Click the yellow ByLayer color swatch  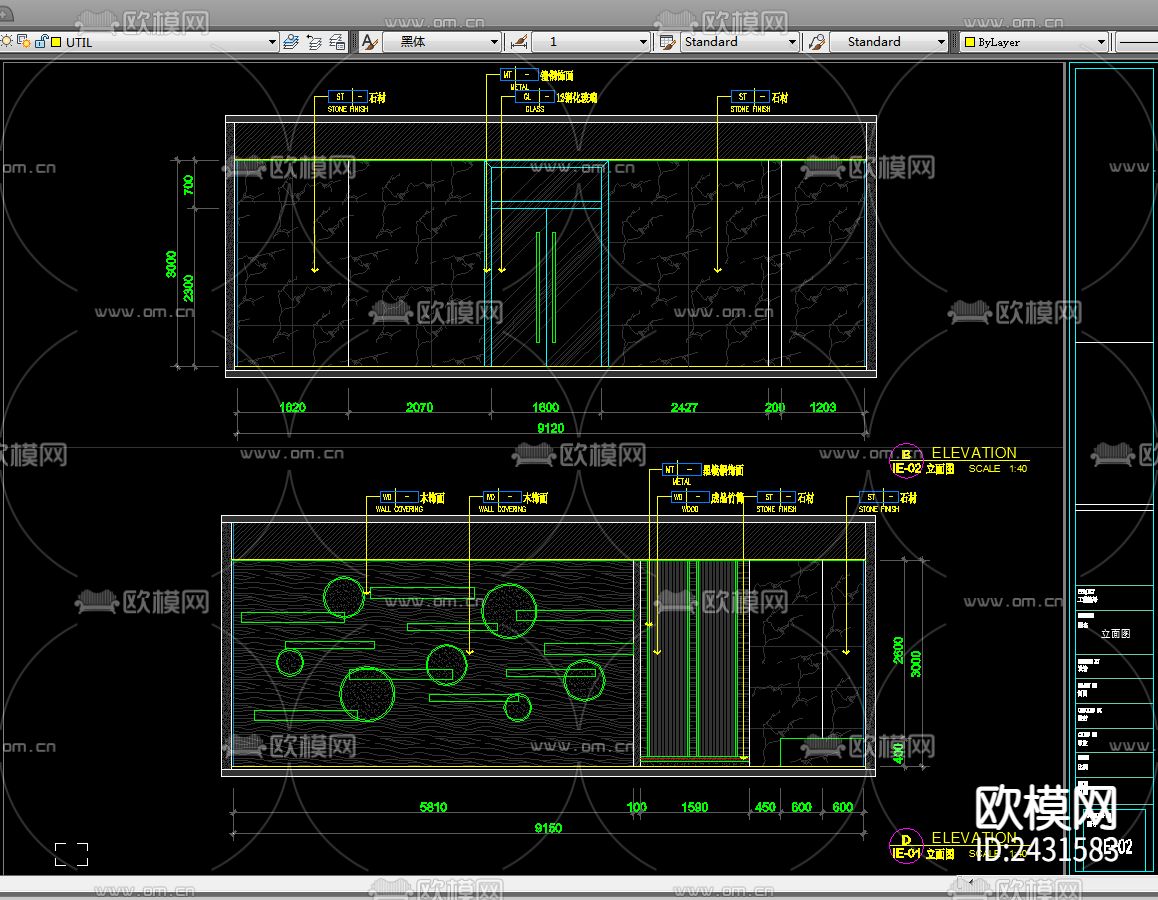970,42
